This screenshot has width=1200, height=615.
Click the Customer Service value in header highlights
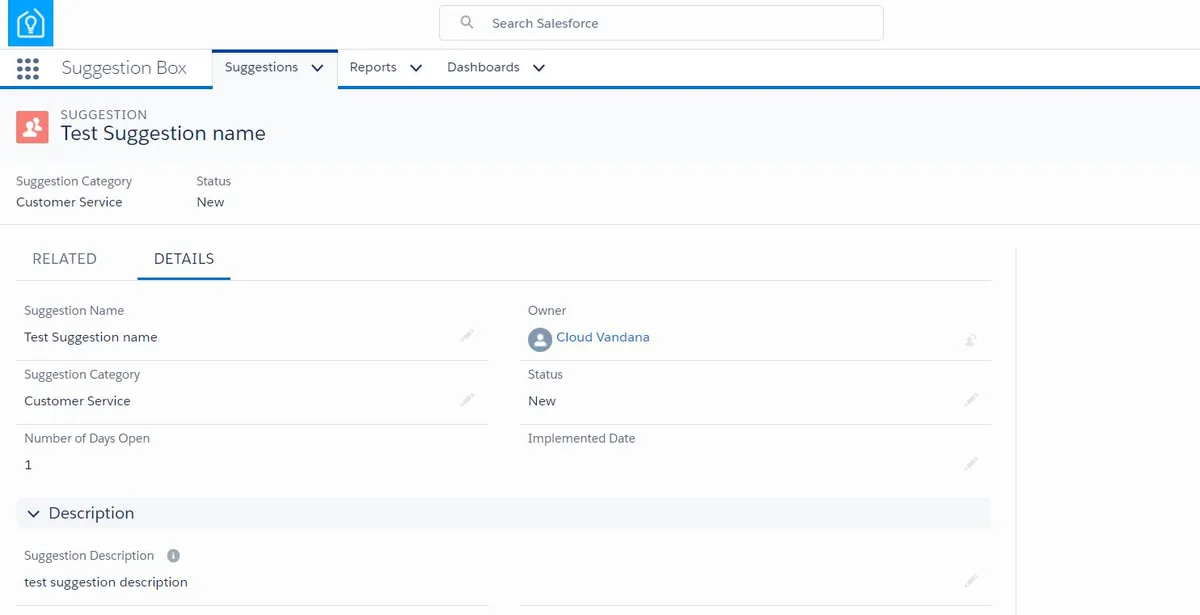(69, 202)
